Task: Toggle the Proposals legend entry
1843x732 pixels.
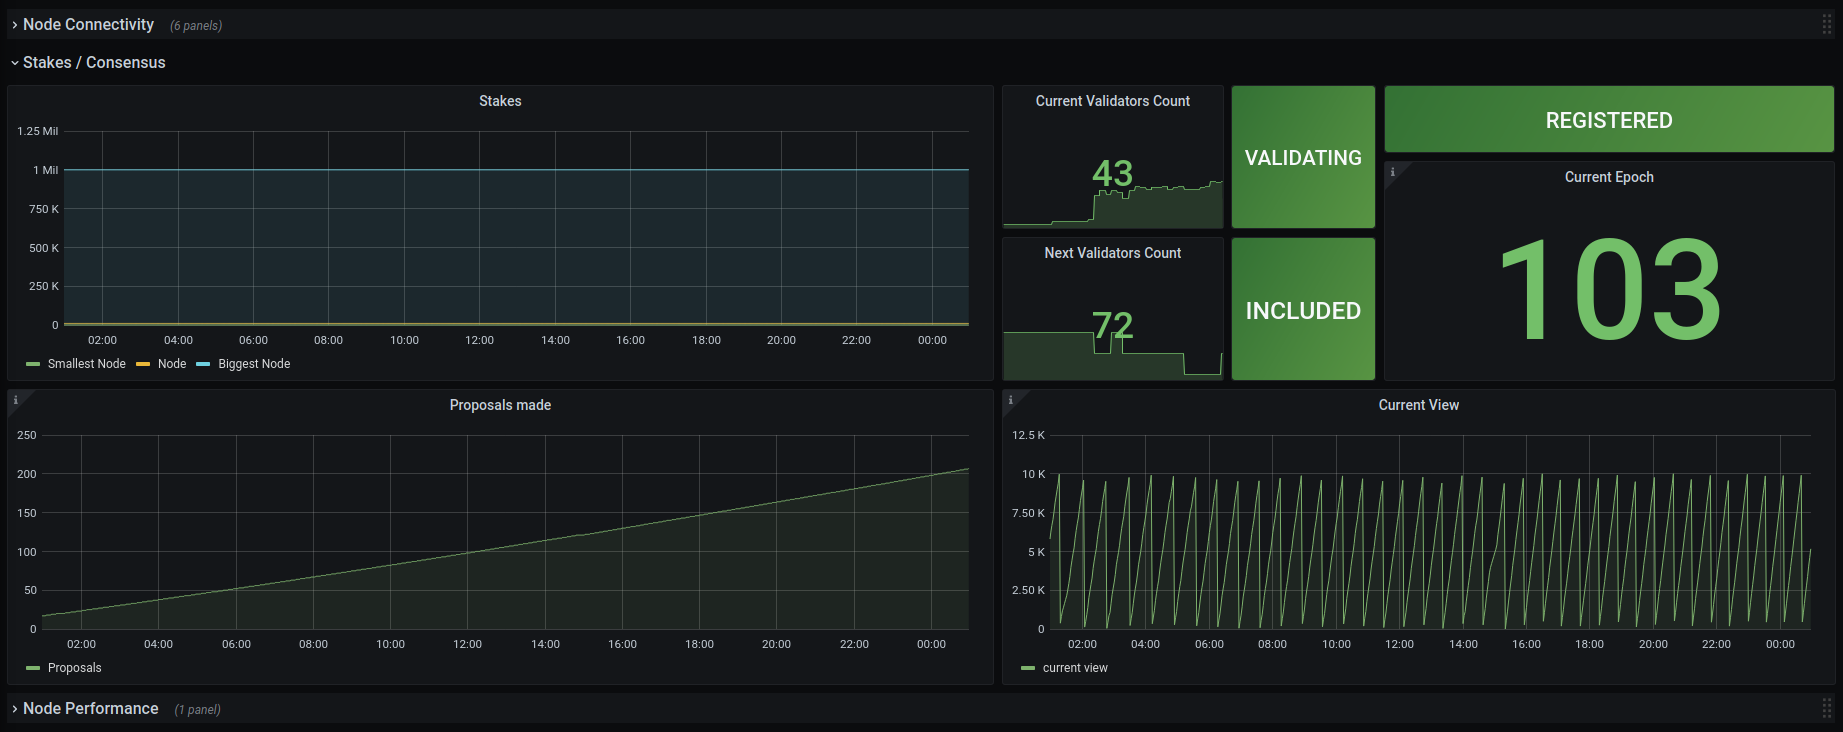Action: click(75, 668)
